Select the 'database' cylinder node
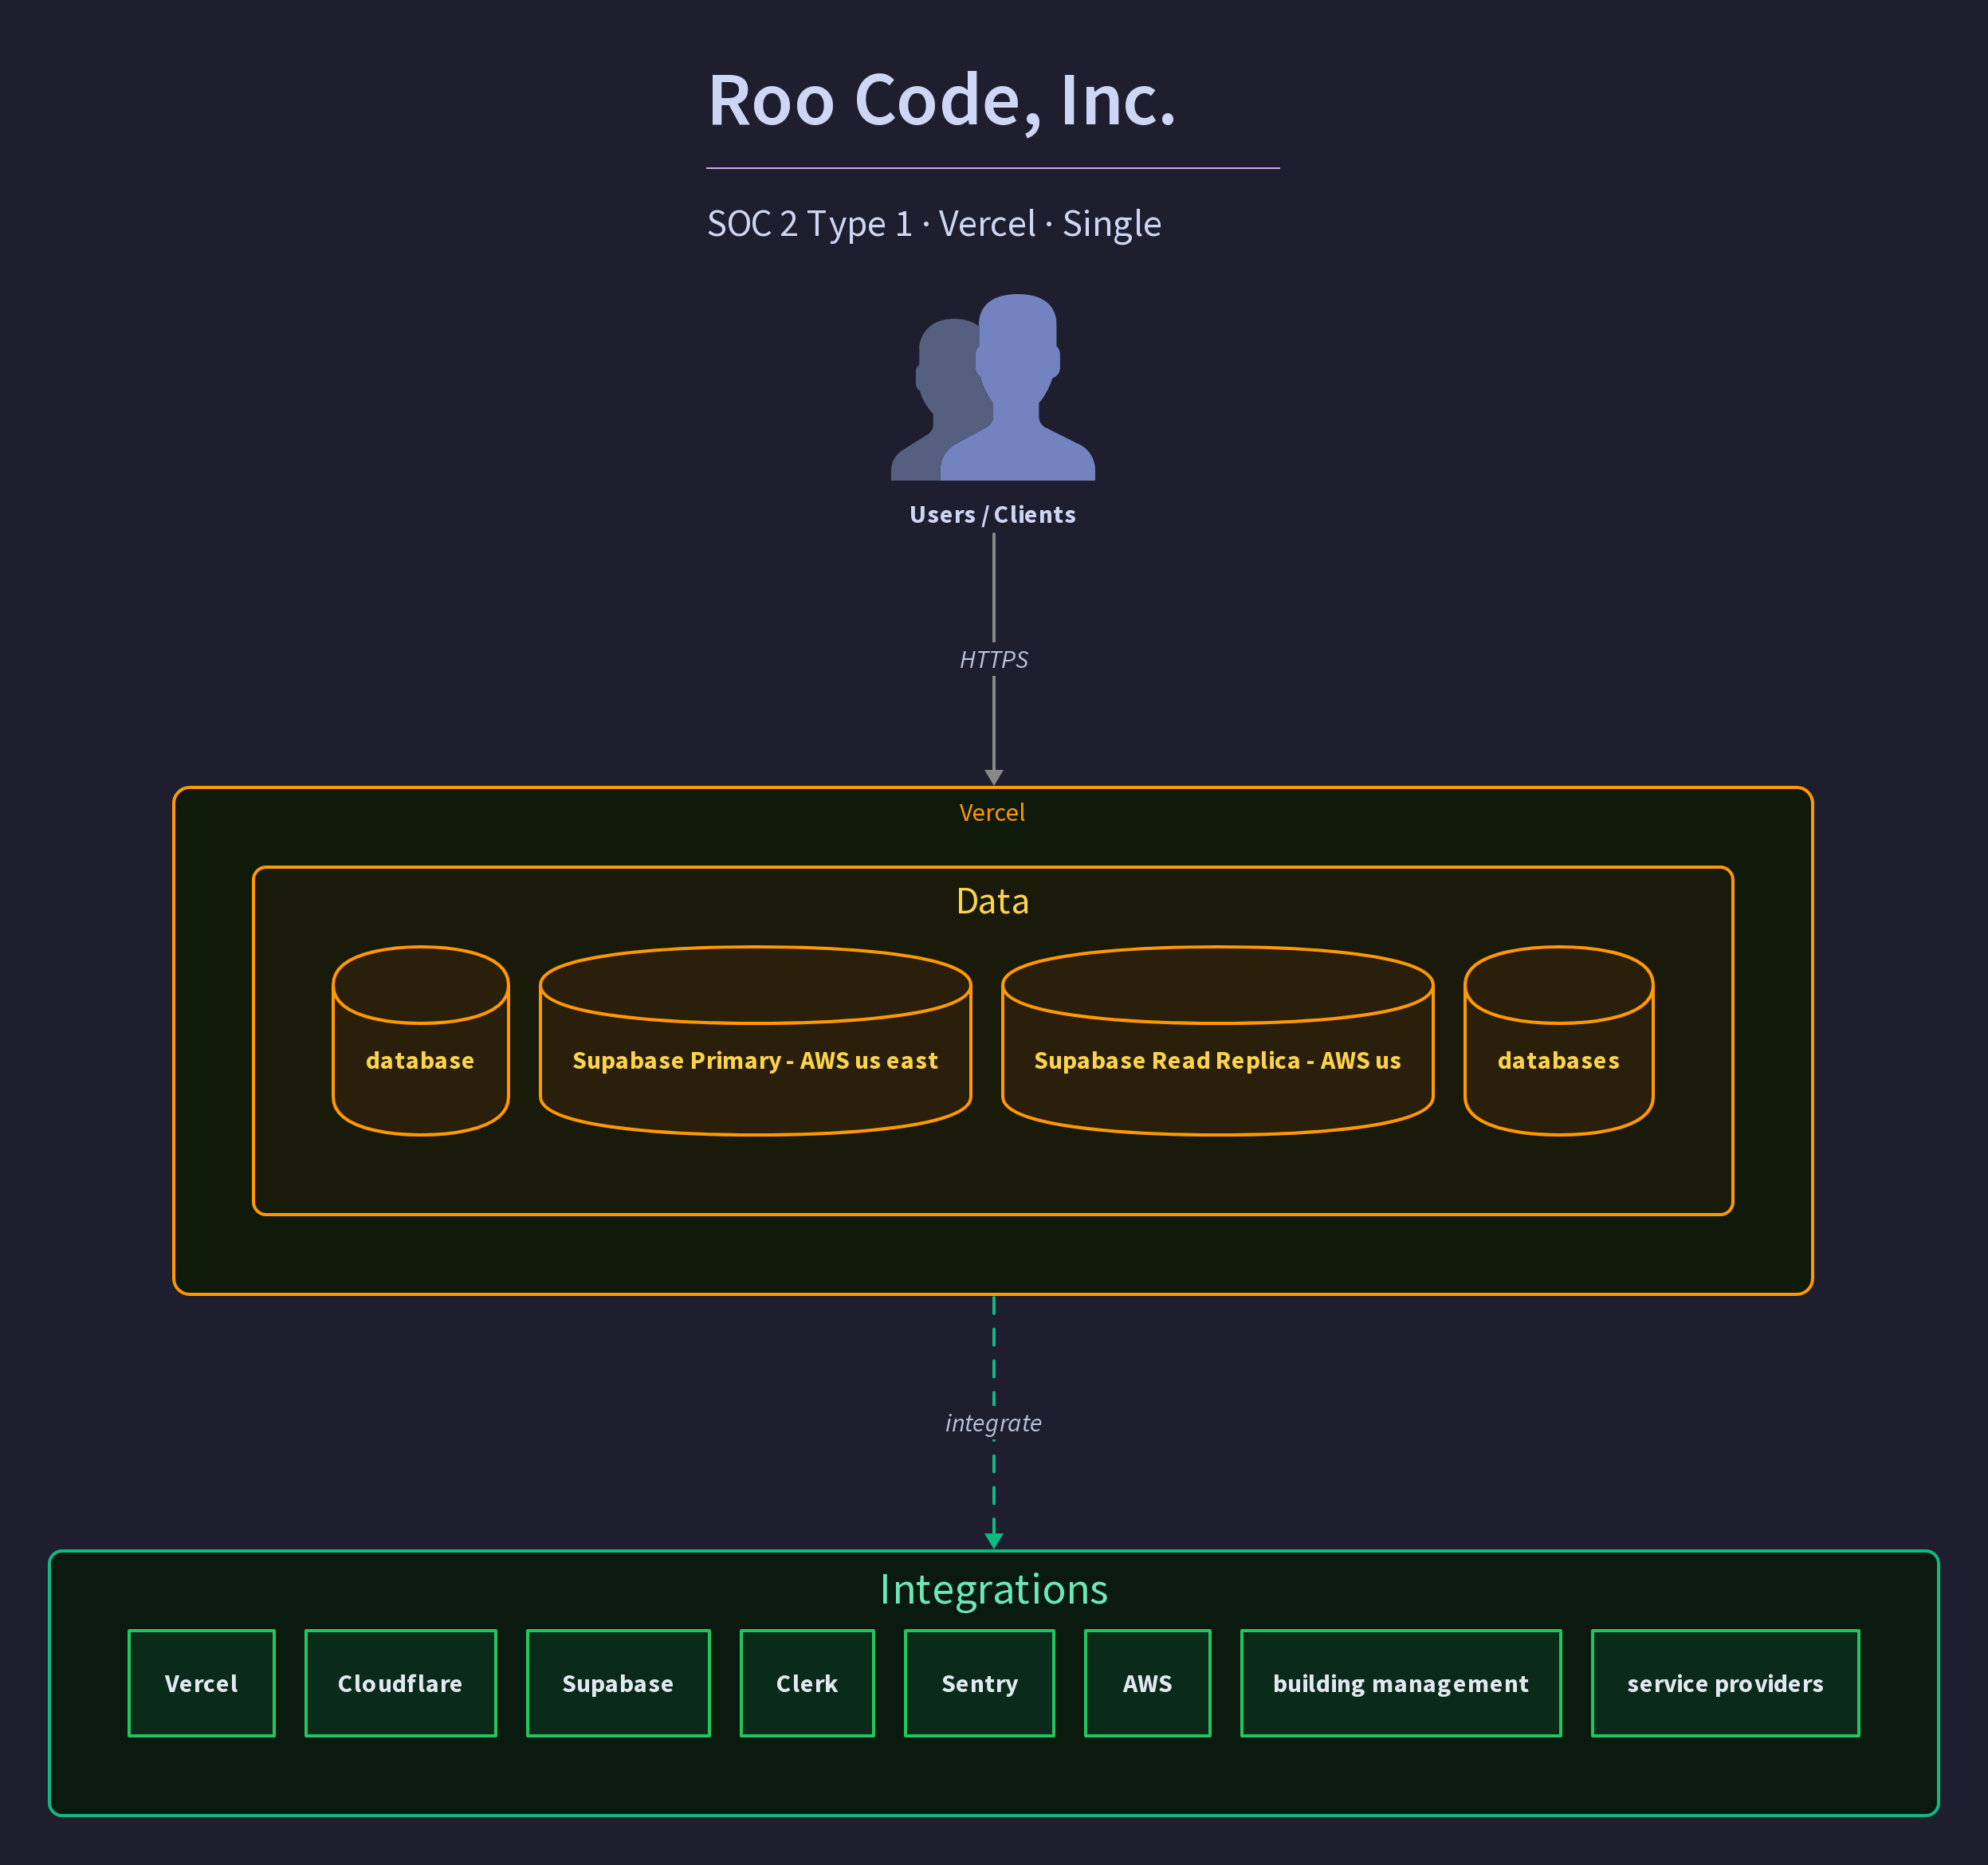Viewport: 1988px width, 1865px height. click(x=421, y=1041)
